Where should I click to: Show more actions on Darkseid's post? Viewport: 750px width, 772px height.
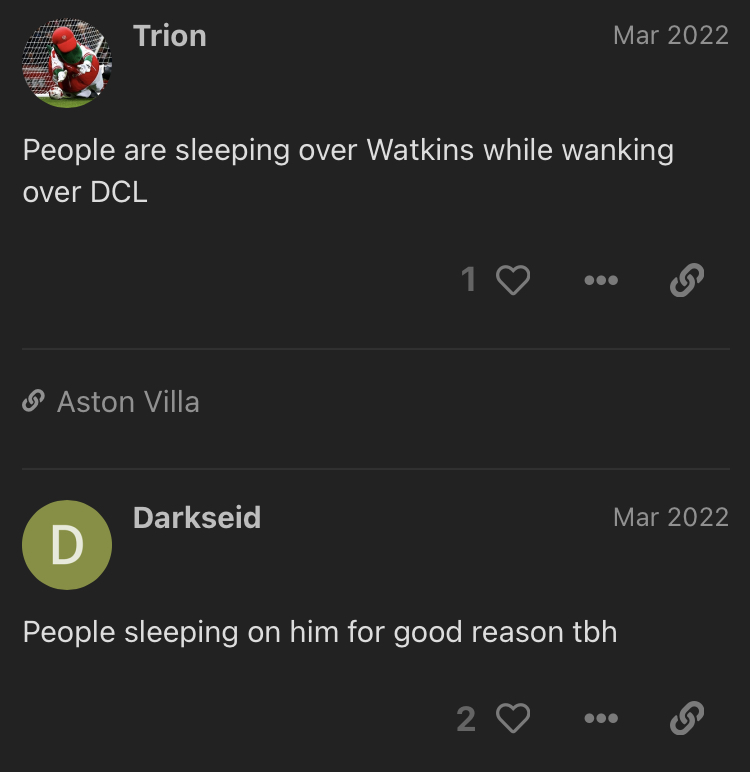coord(601,718)
